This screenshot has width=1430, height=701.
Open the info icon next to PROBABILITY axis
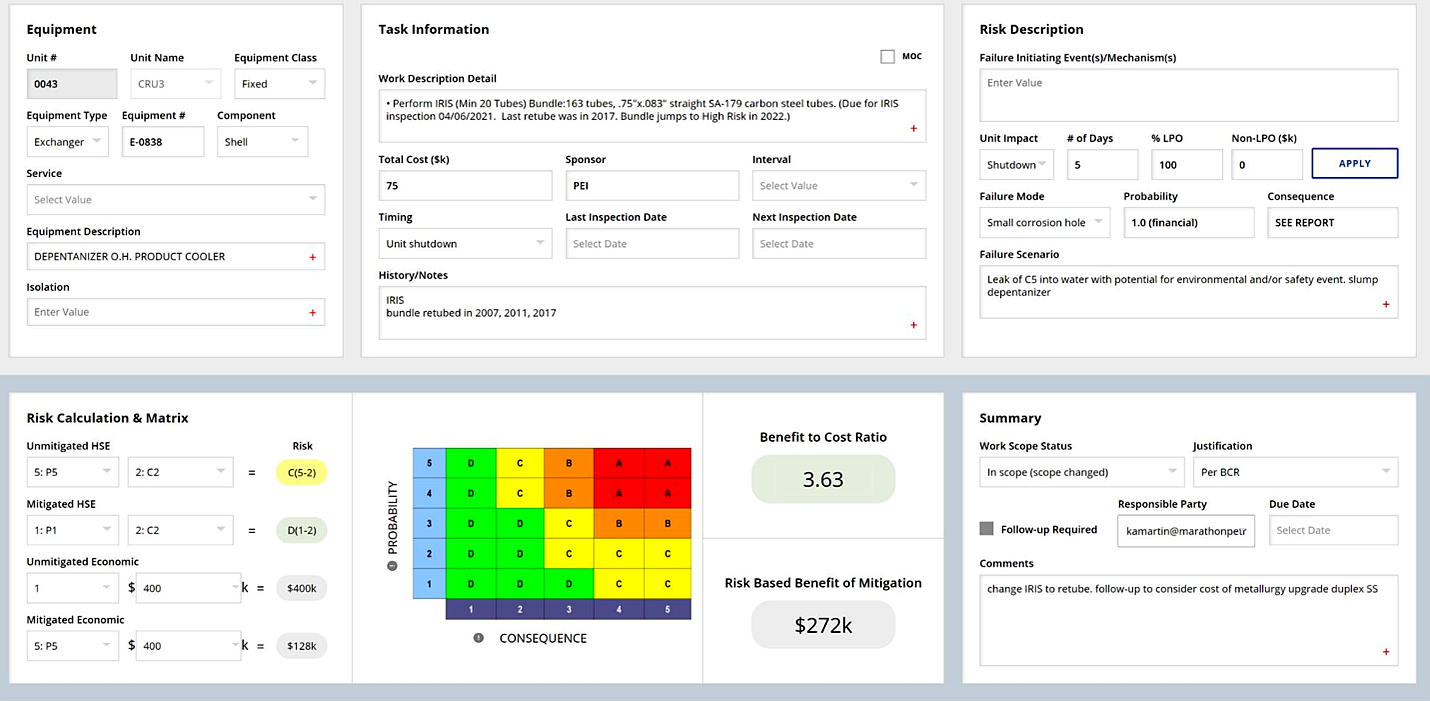tap(391, 563)
